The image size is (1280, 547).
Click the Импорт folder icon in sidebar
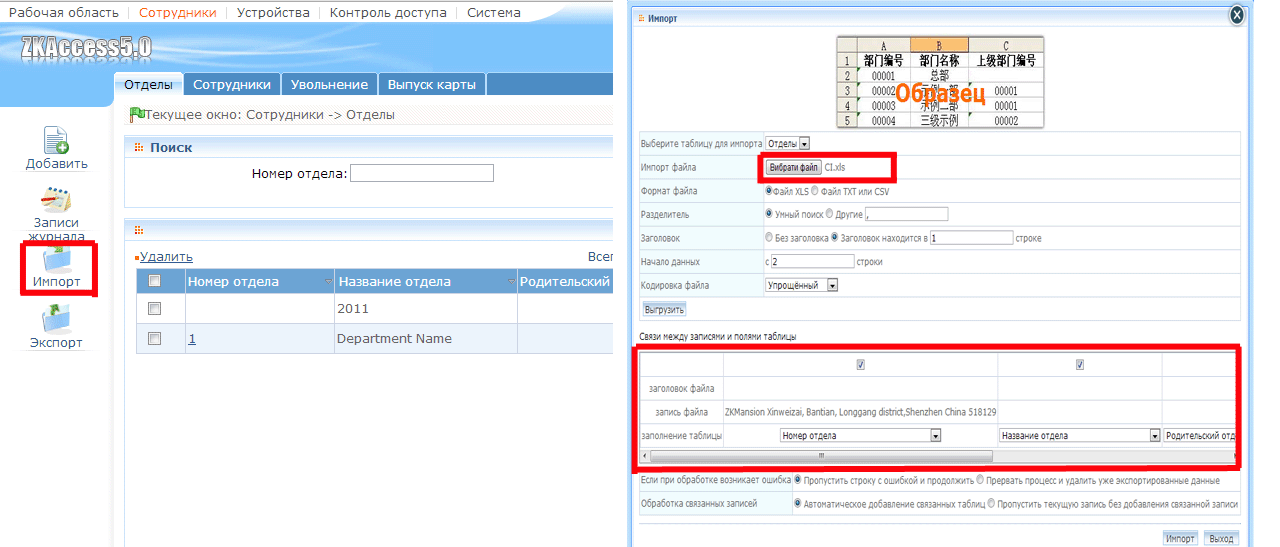click(56, 260)
